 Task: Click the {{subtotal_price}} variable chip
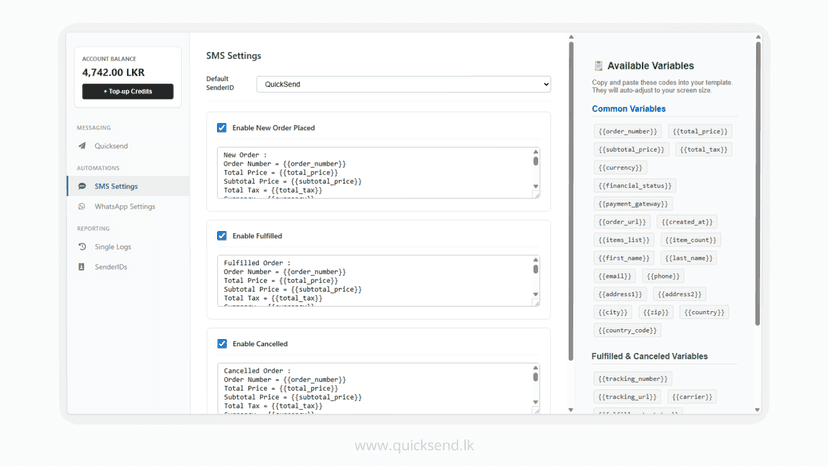coord(632,150)
